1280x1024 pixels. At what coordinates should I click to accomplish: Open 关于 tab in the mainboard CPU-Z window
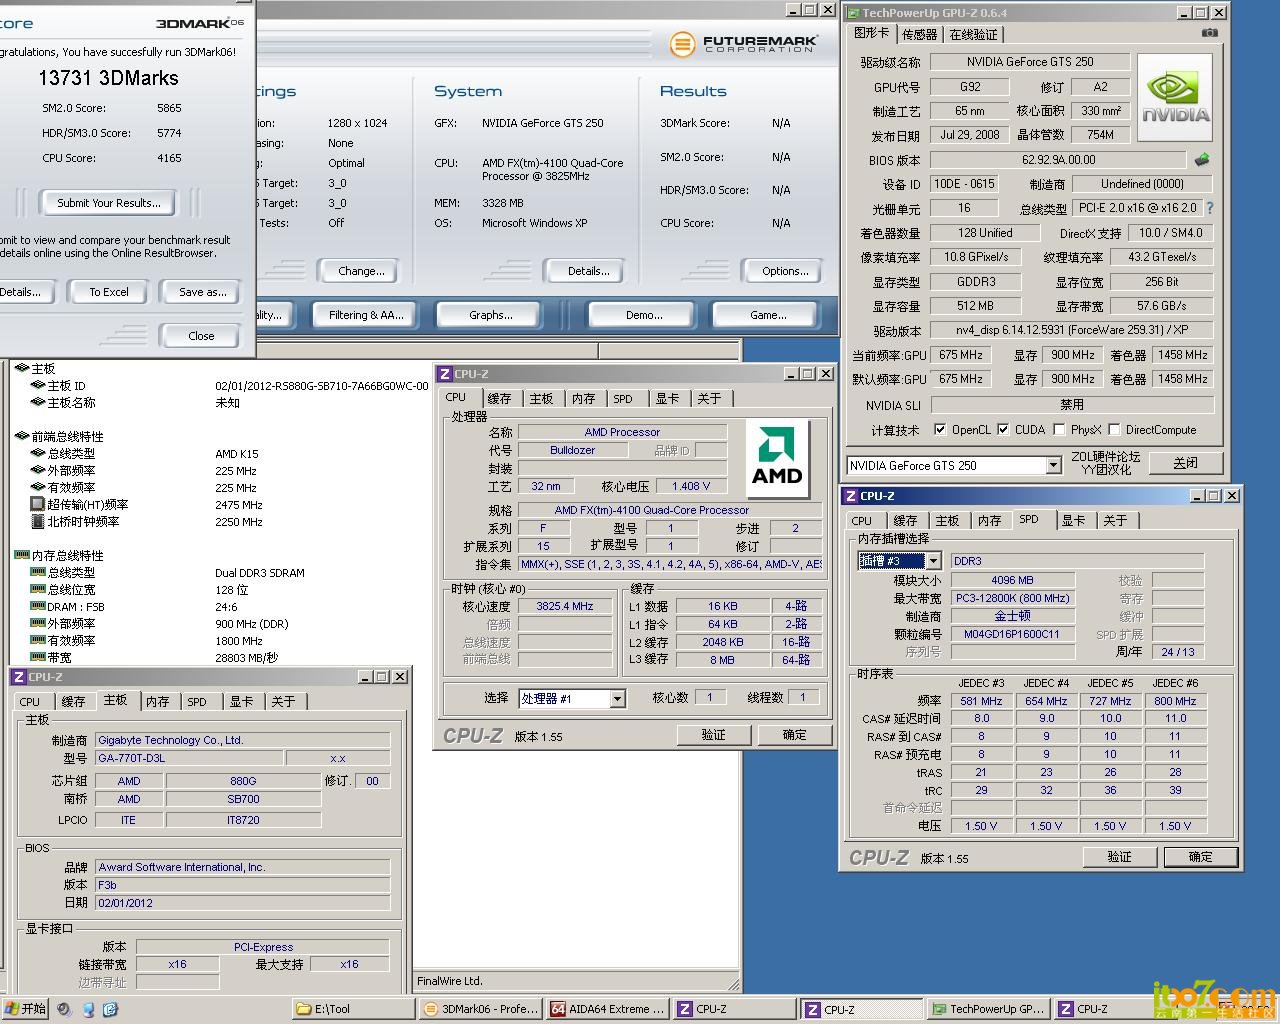(x=283, y=701)
